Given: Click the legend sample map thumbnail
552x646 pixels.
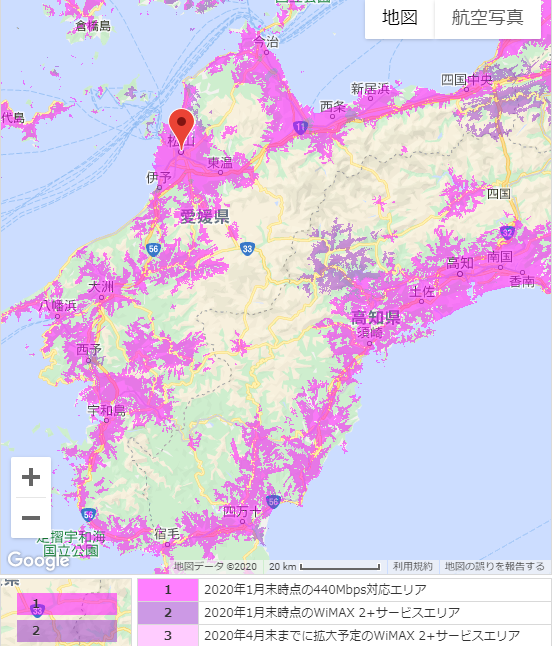Looking at the screenshot, I should [66, 612].
